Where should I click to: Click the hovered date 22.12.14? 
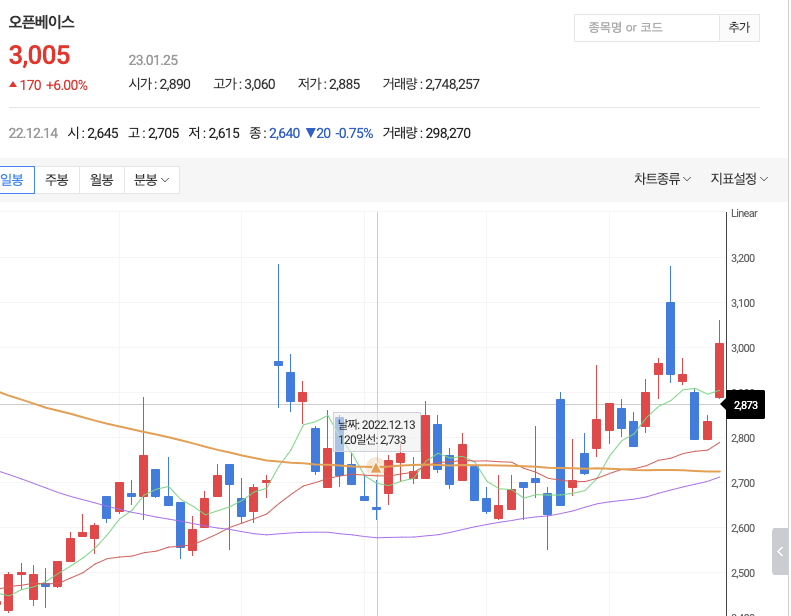pyautogui.click(x=33, y=133)
